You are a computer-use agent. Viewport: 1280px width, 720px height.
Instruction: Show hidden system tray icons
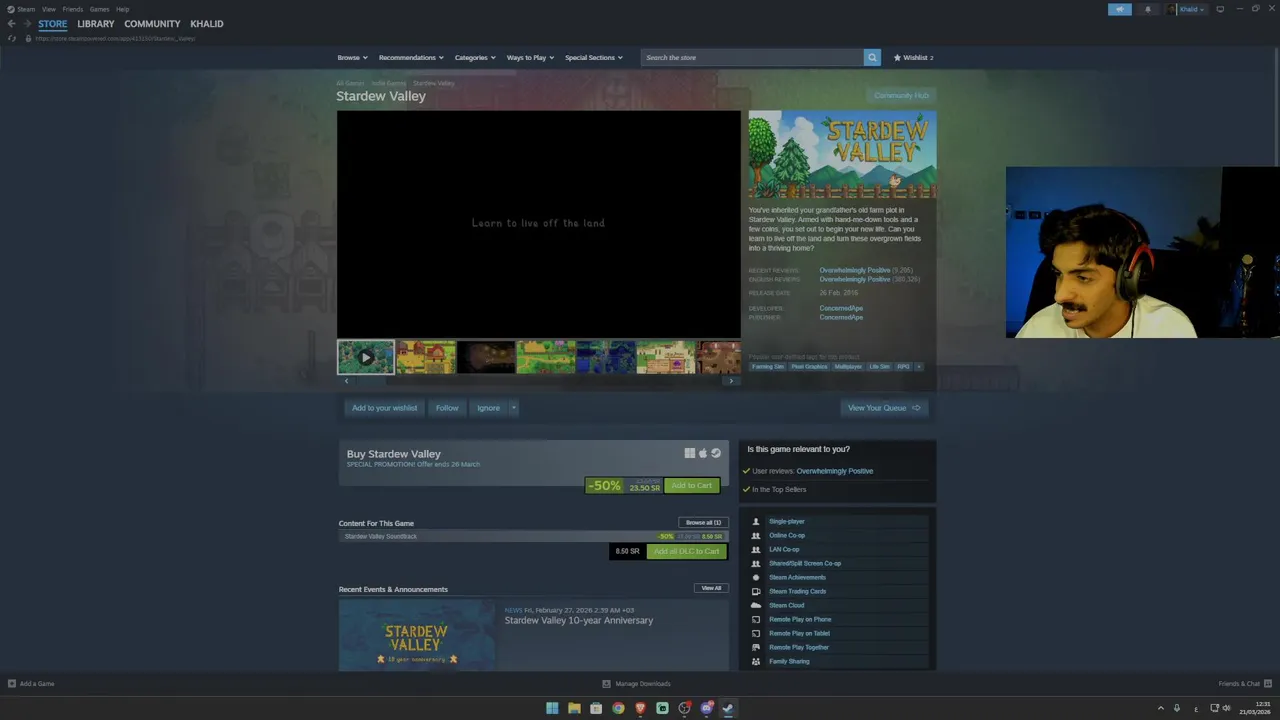(x=1161, y=708)
